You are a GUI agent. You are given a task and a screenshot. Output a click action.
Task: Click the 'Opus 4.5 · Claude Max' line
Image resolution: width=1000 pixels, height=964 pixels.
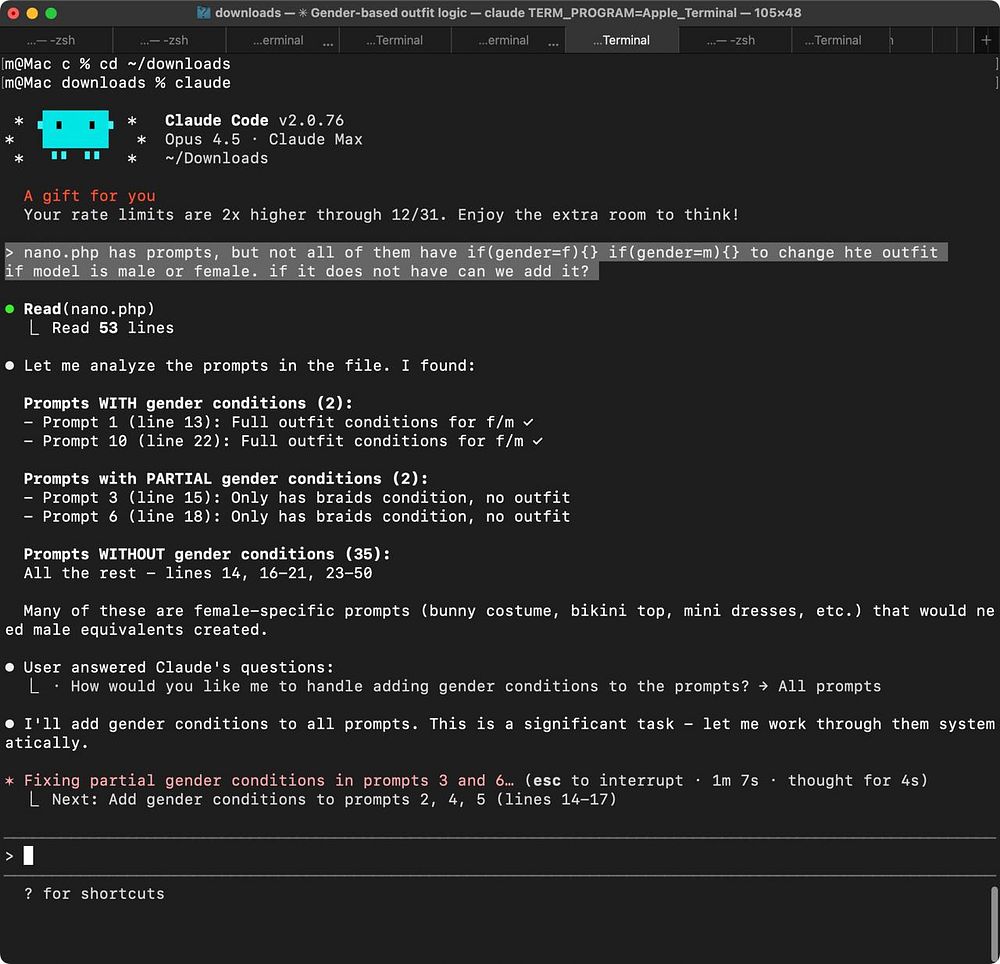coord(263,139)
